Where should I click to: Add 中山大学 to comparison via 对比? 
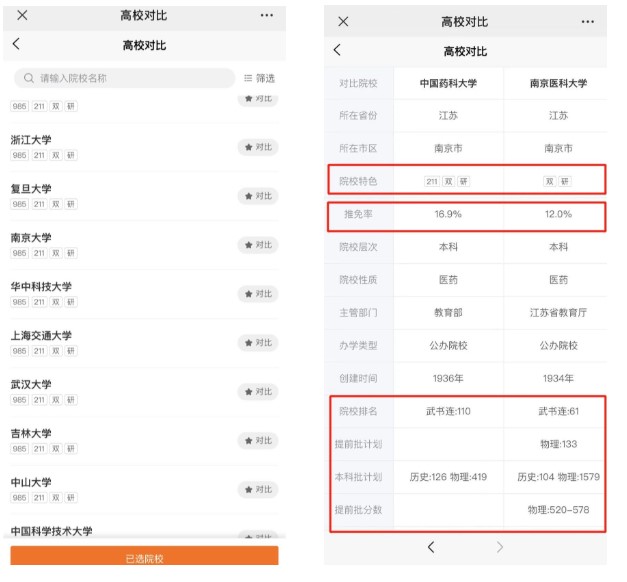click(x=258, y=490)
